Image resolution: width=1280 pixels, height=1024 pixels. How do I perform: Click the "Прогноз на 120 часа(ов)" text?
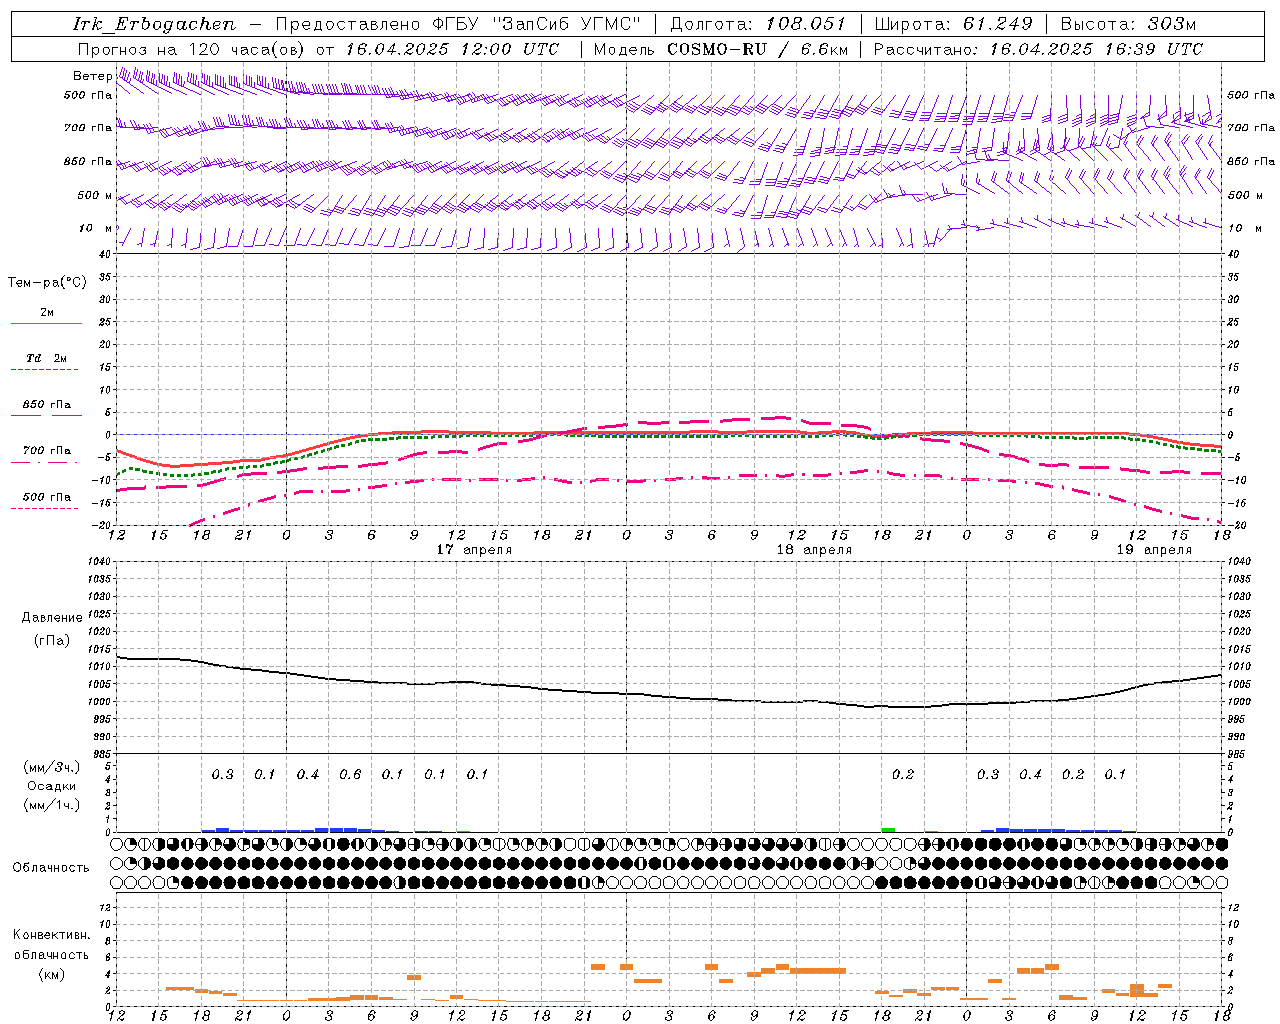click(x=193, y=49)
